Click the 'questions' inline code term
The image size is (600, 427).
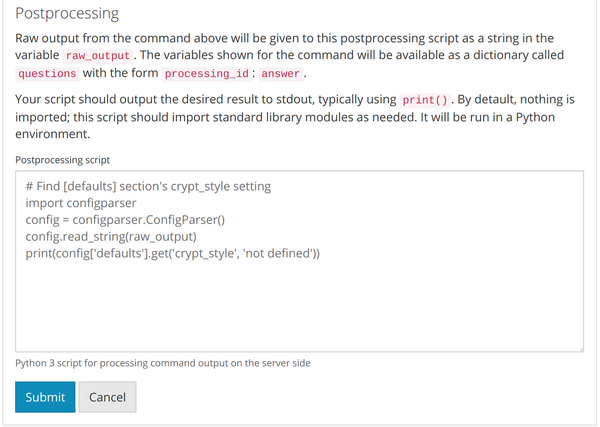coord(48,74)
